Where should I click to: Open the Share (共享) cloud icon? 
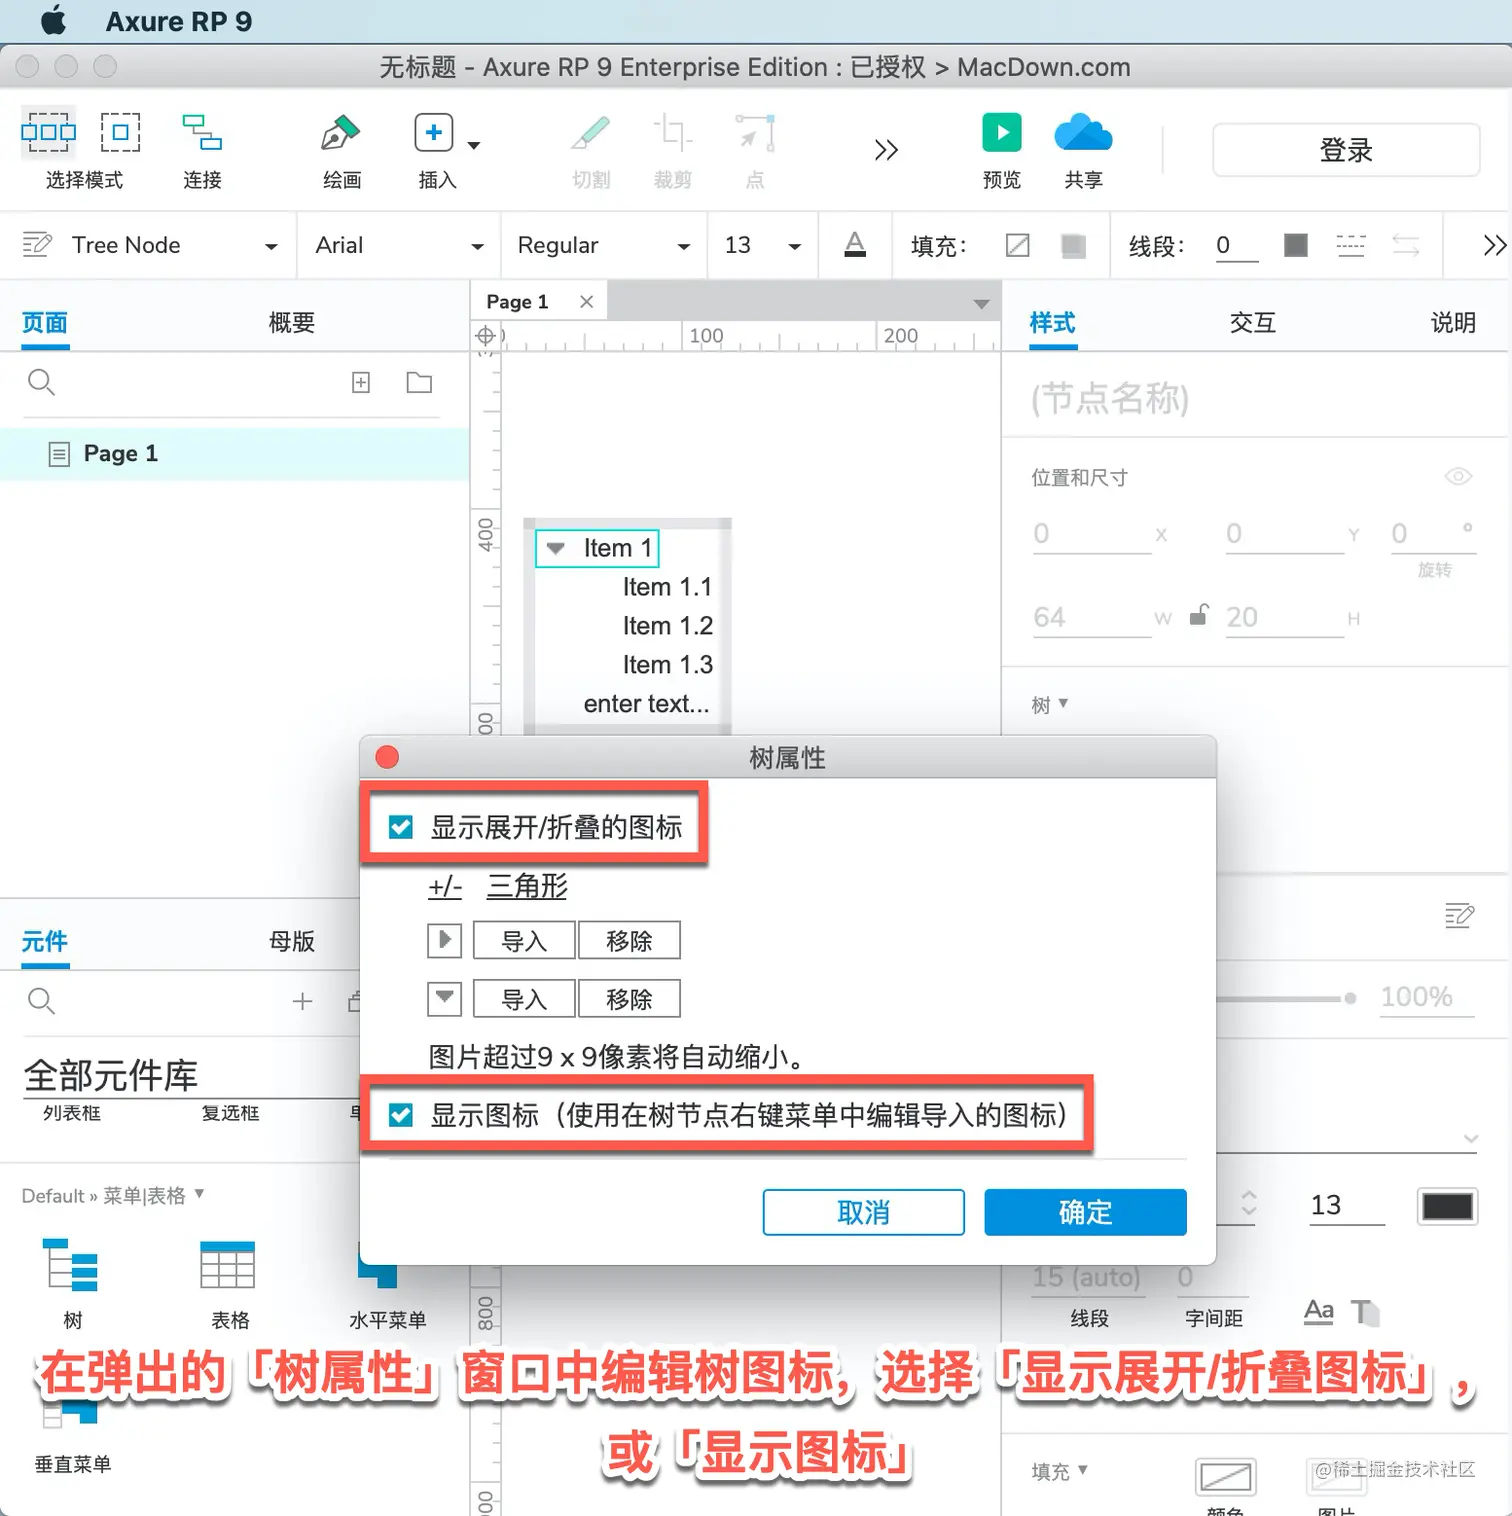(1083, 132)
